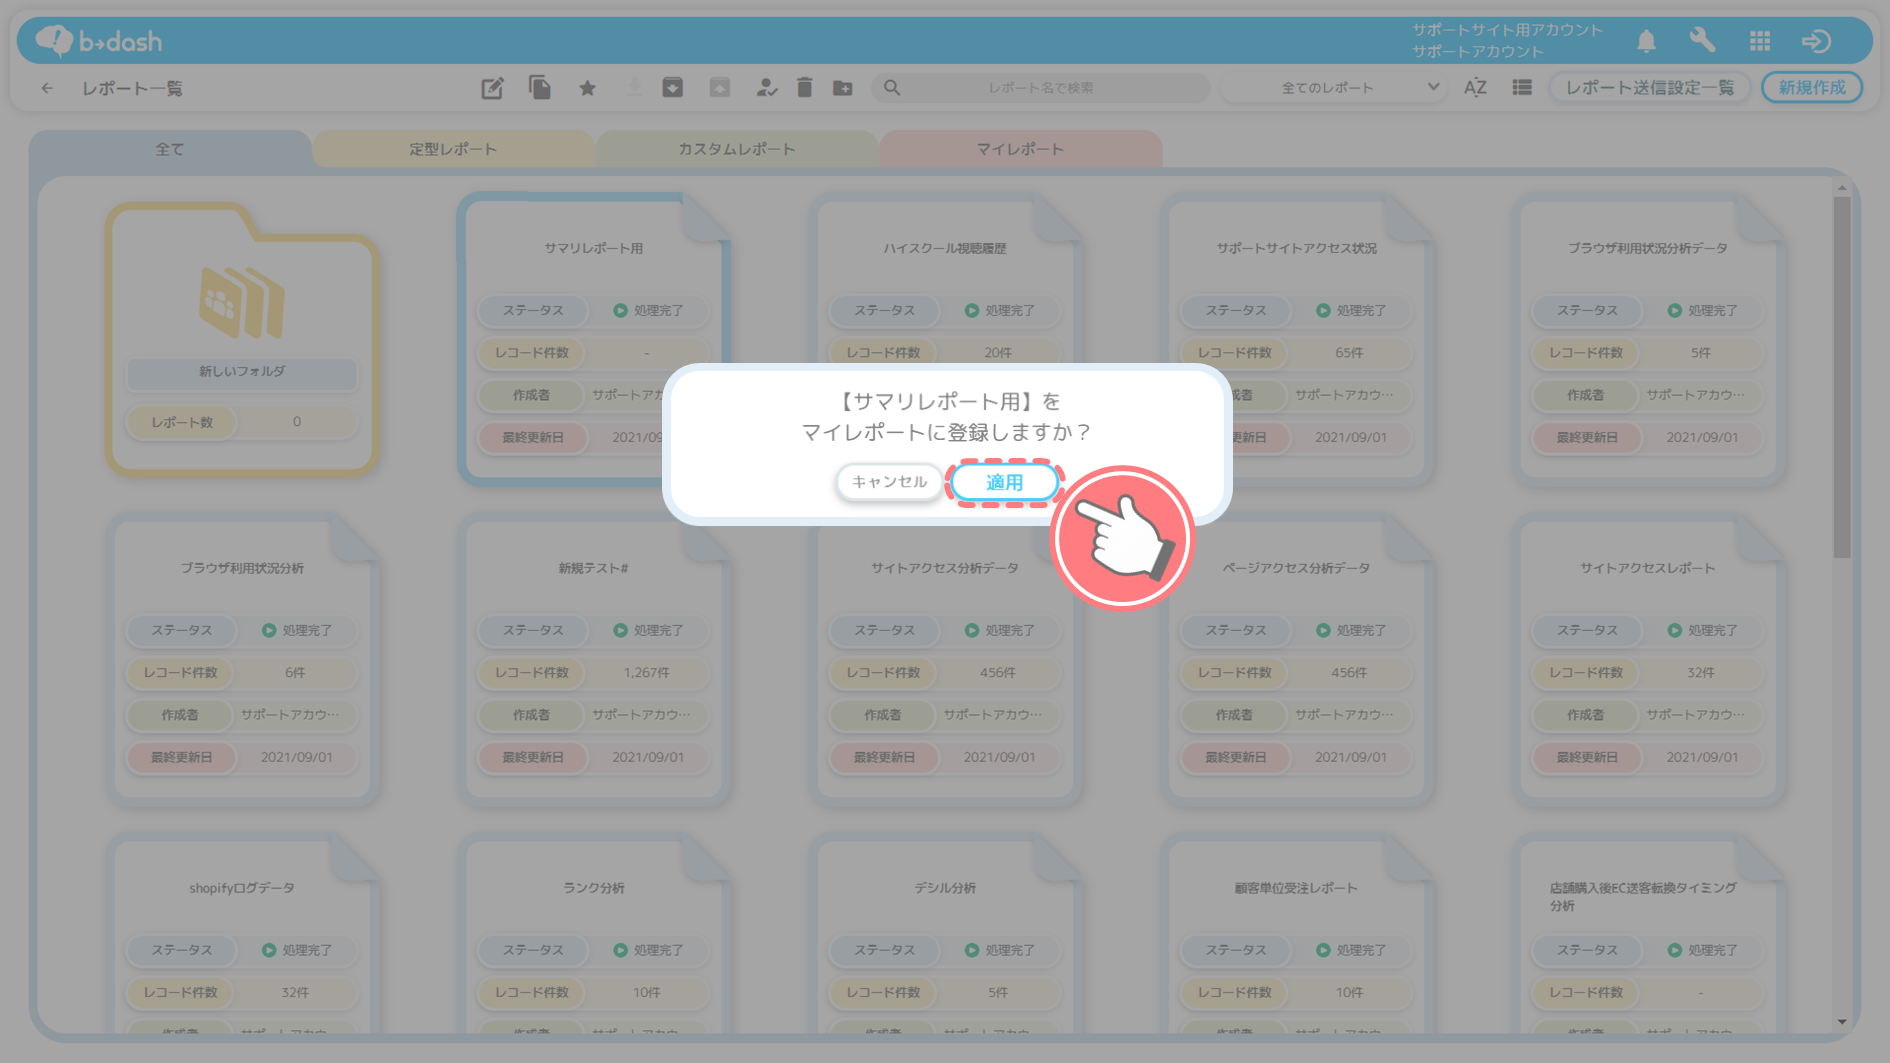
Task: Select the ブラウザ利用状況分析 report card
Action: (x=242, y=658)
